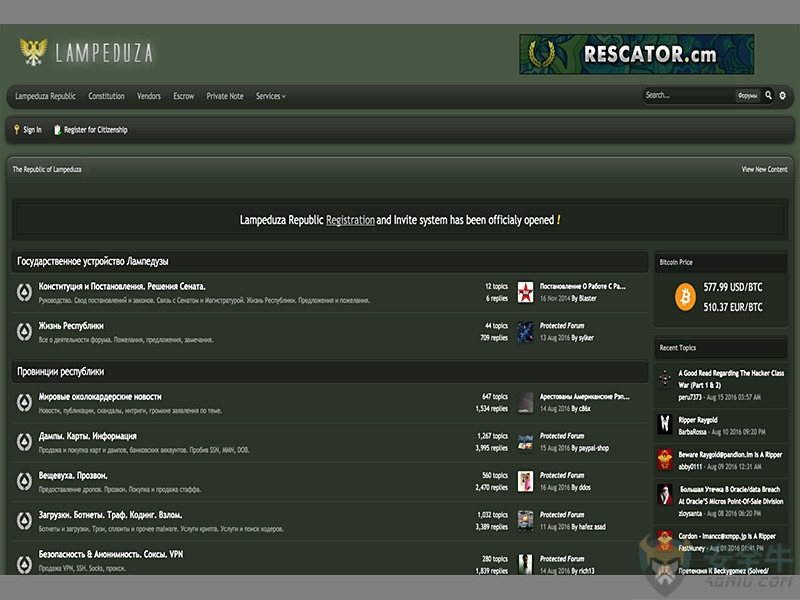Image resolution: width=800 pixels, height=600 pixels.
Task: Select the Private Note menu item
Action: [225, 96]
